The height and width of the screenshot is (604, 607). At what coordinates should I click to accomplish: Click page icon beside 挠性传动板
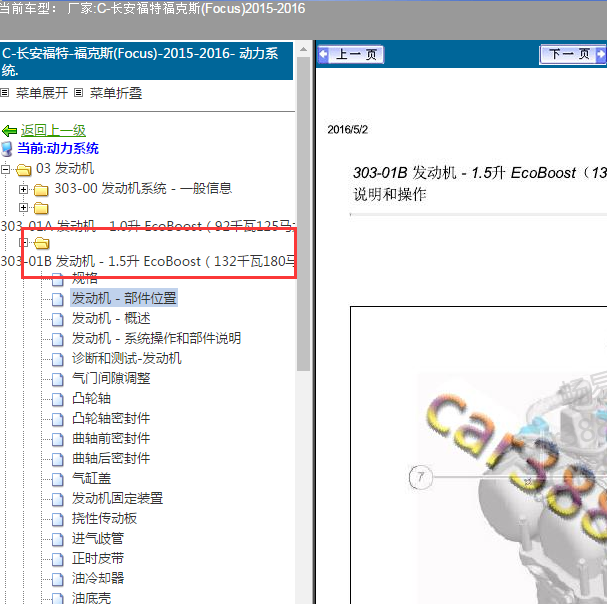(58, 520)
